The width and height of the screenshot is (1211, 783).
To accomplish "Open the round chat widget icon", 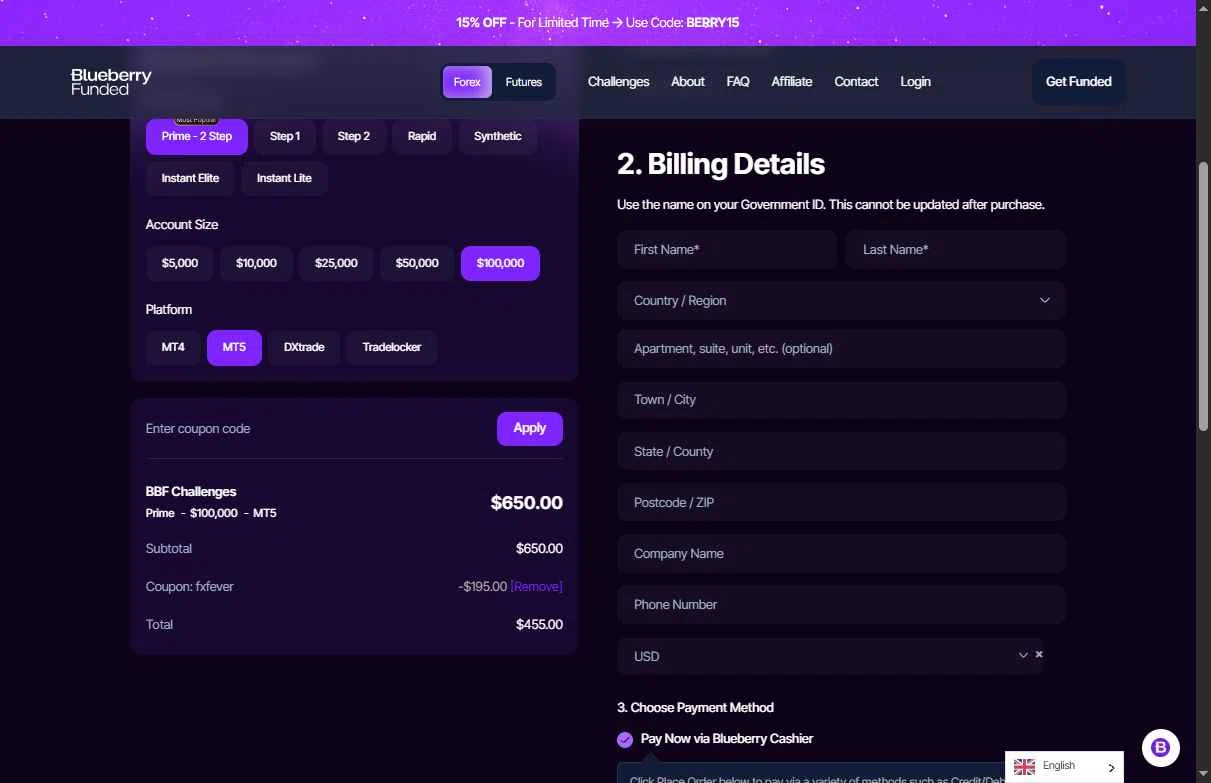I will tap(1161, 746).
